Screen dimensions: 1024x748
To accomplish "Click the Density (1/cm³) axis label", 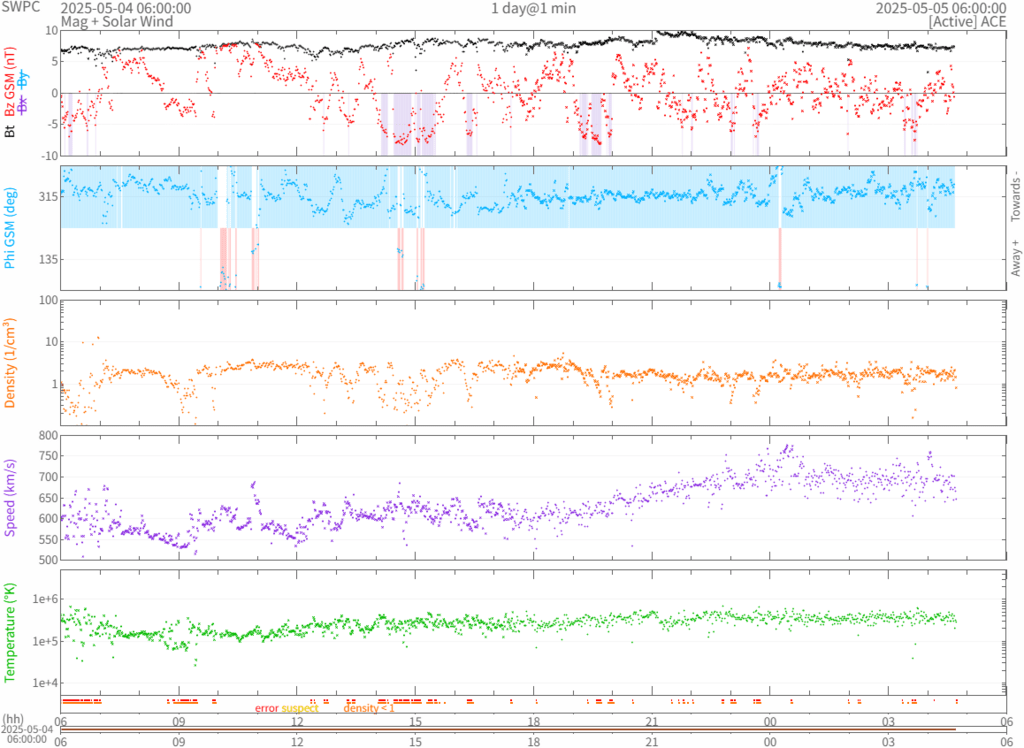I will point(10,362).
